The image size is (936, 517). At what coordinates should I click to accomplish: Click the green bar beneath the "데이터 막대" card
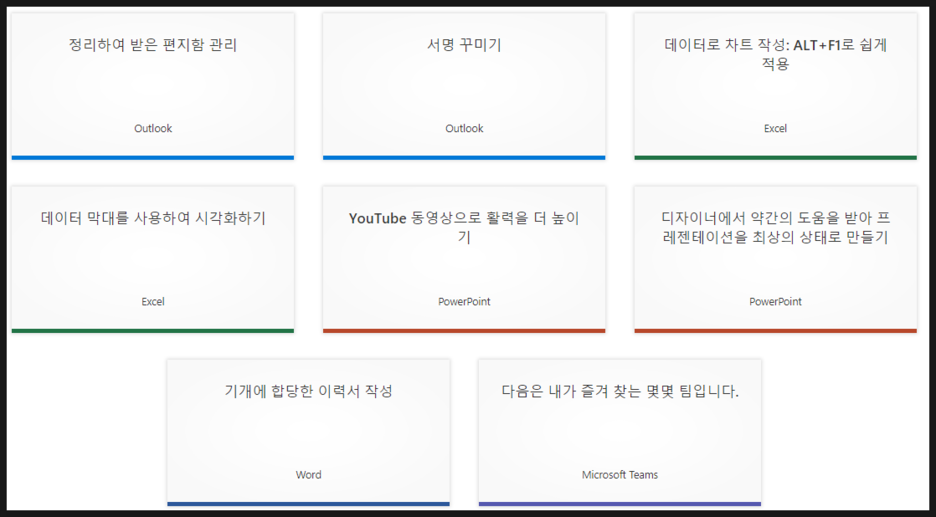[153, 330]
